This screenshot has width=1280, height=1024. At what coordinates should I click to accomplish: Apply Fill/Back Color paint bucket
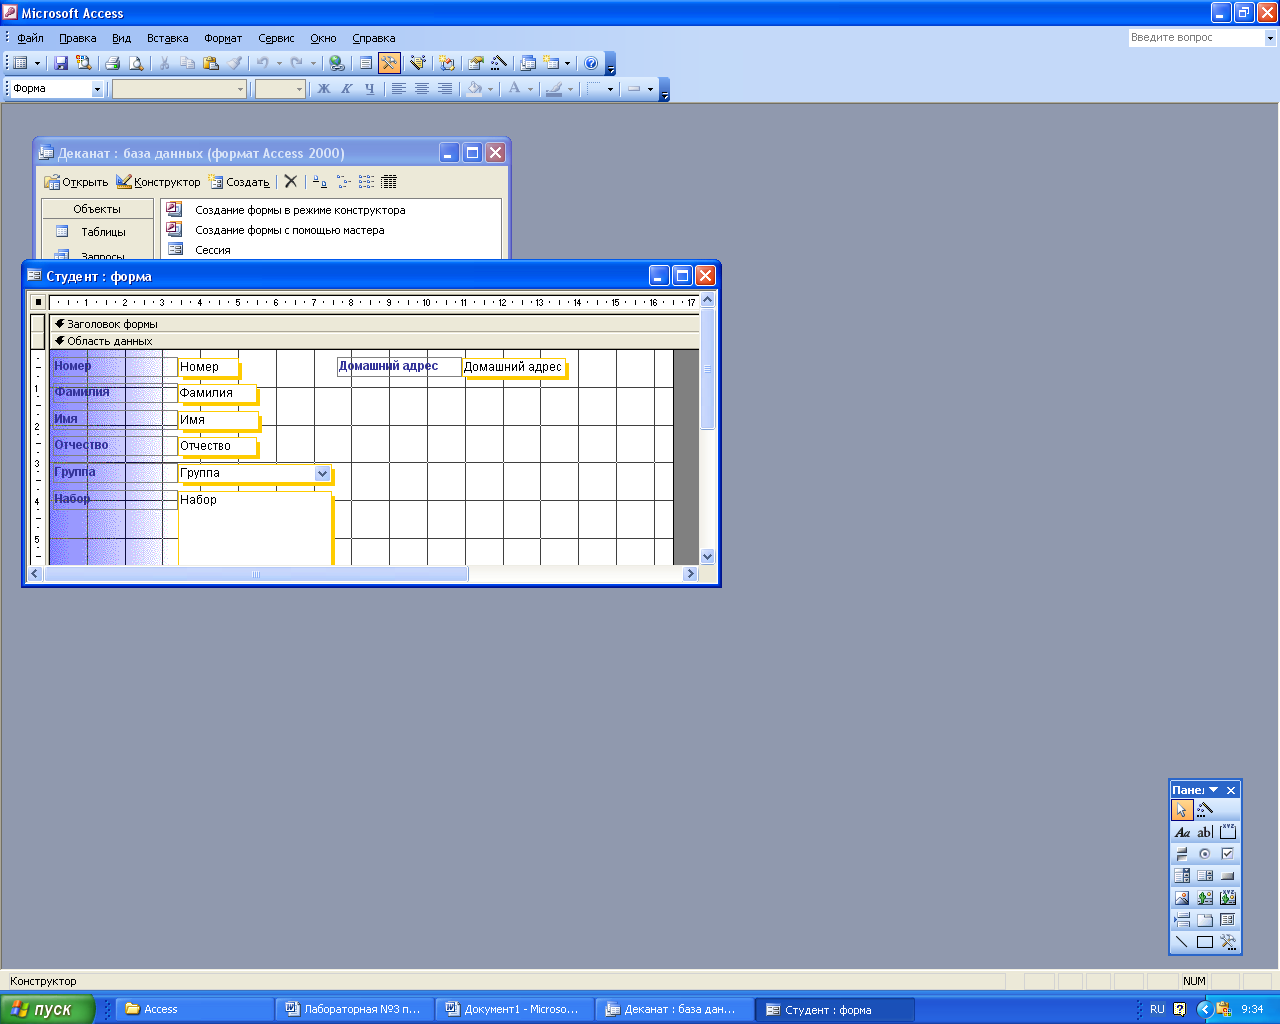point(474,89)
